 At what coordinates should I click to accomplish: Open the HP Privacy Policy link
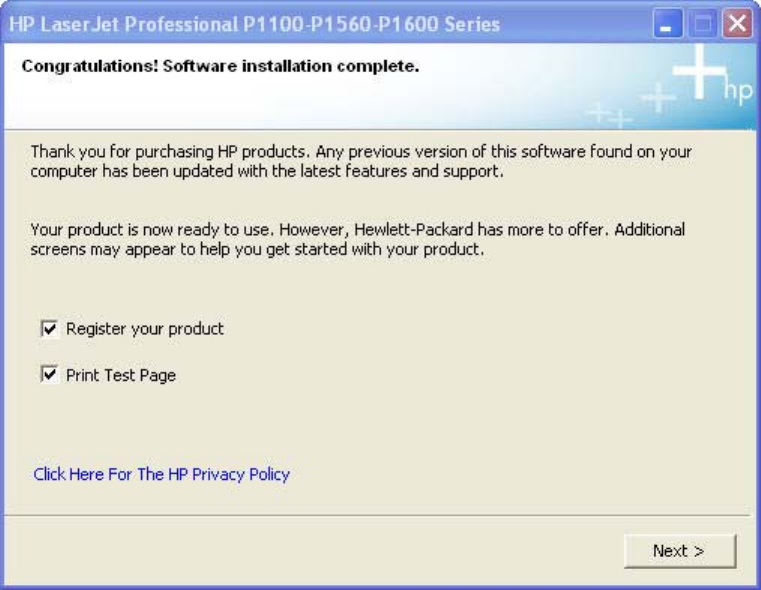click(x=162, y=474)
